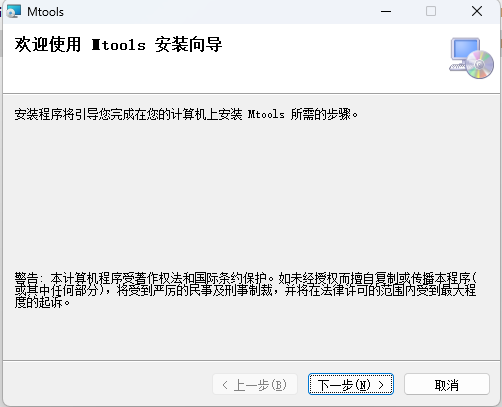Click the computer and disc setup icon
The width and height of the screenshot is (502, 407).
[x=471, y=58]
